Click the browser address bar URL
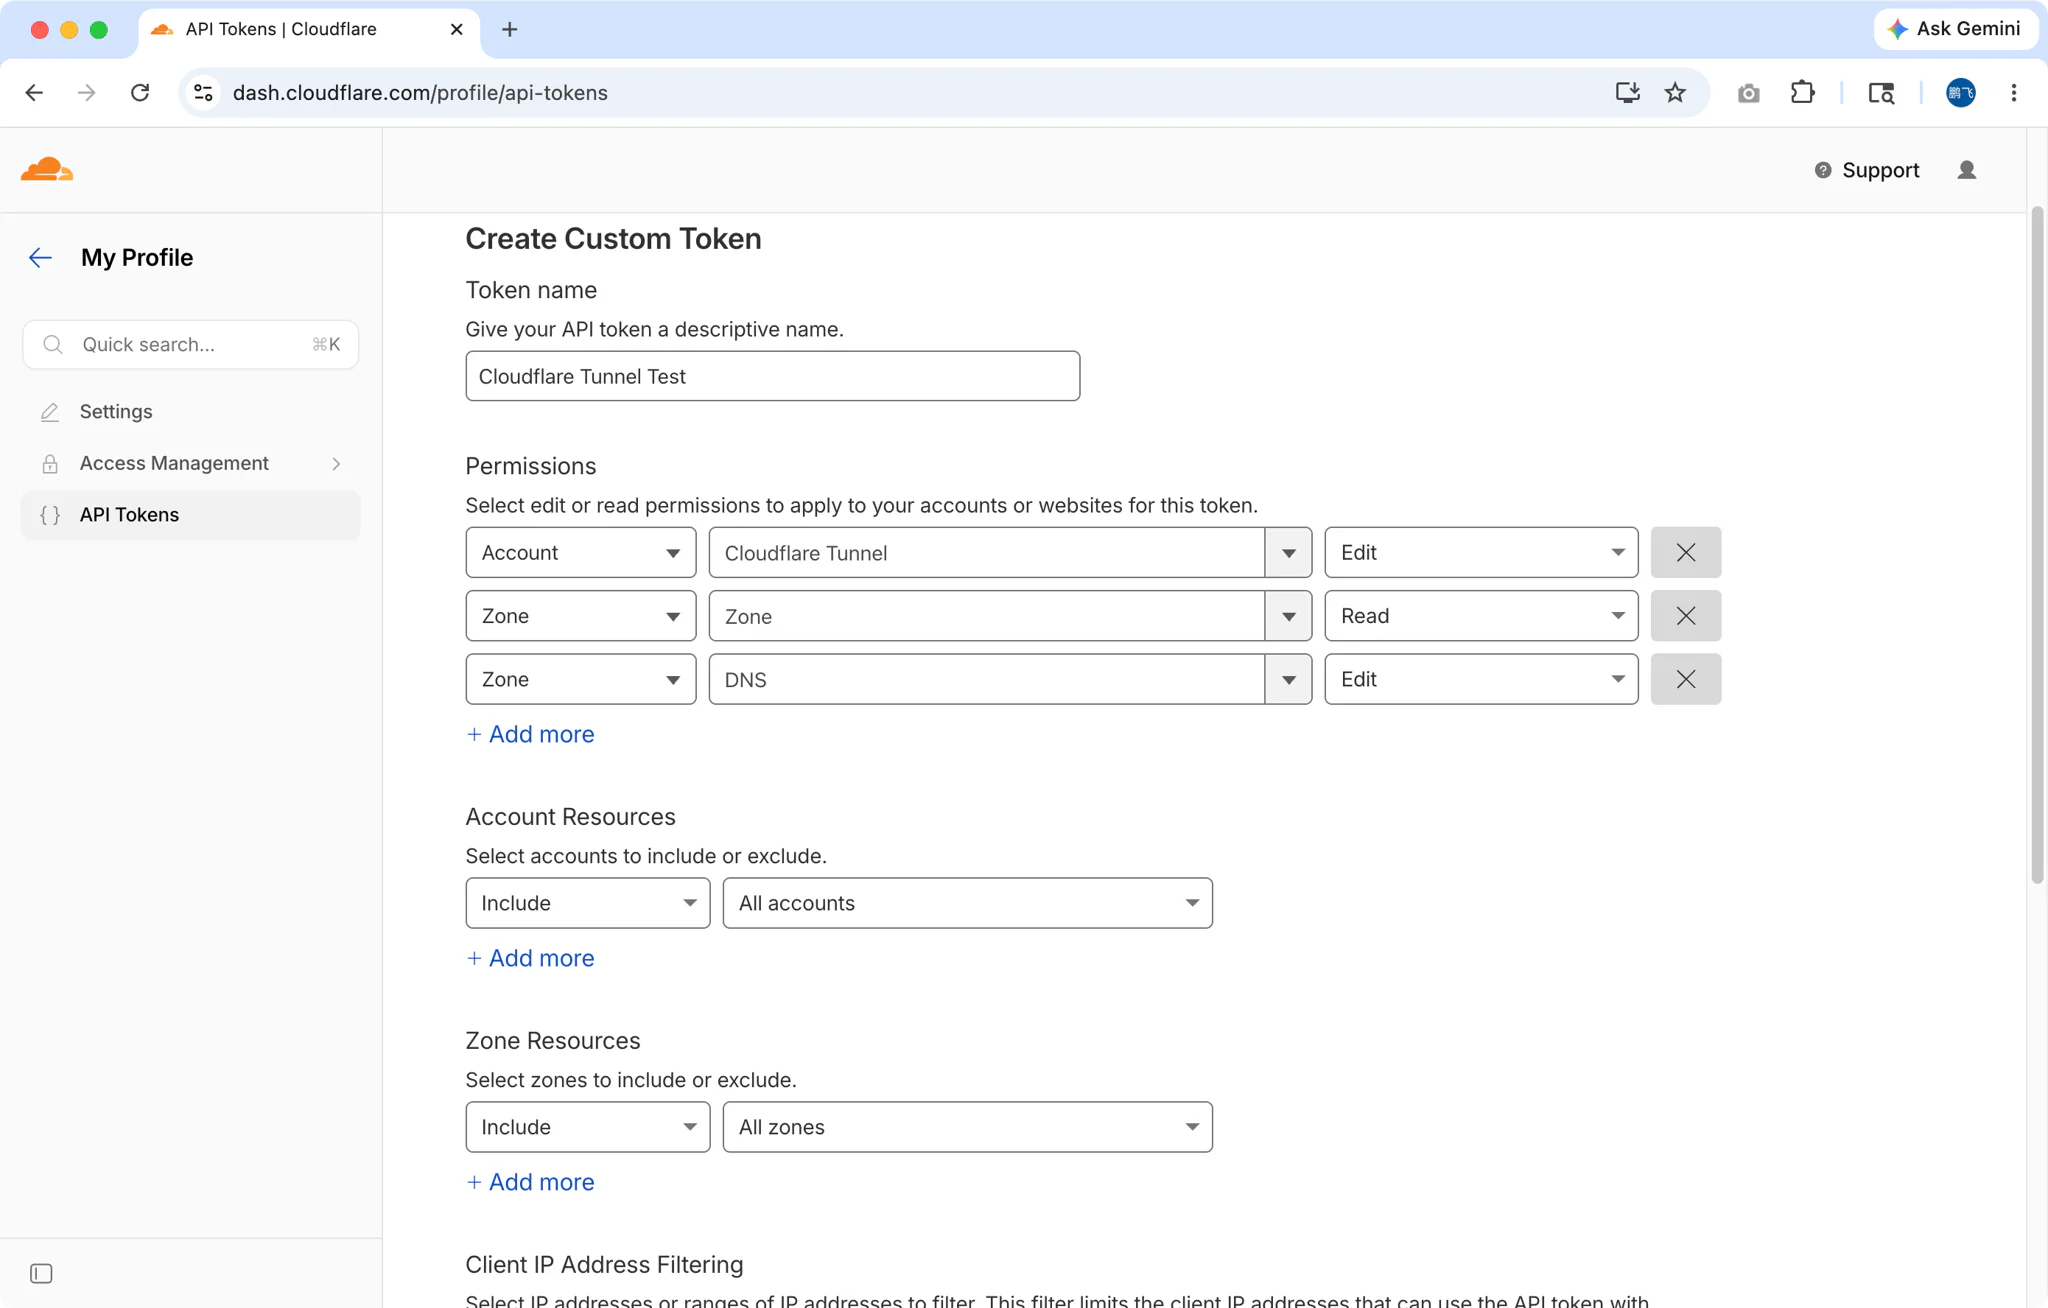This screenshot has height=1308, width=2048. coord(420,93)
